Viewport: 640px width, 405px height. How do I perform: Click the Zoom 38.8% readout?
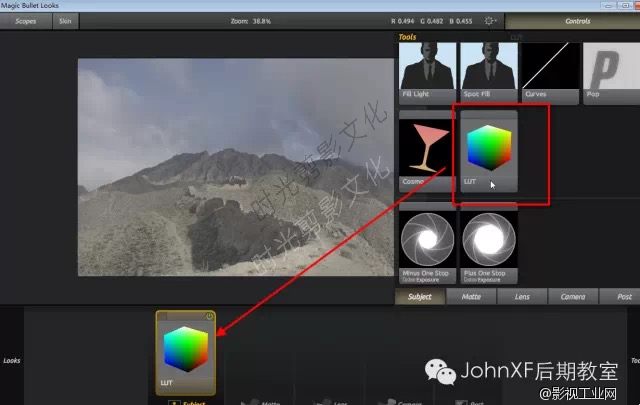[x=251, y=21]
